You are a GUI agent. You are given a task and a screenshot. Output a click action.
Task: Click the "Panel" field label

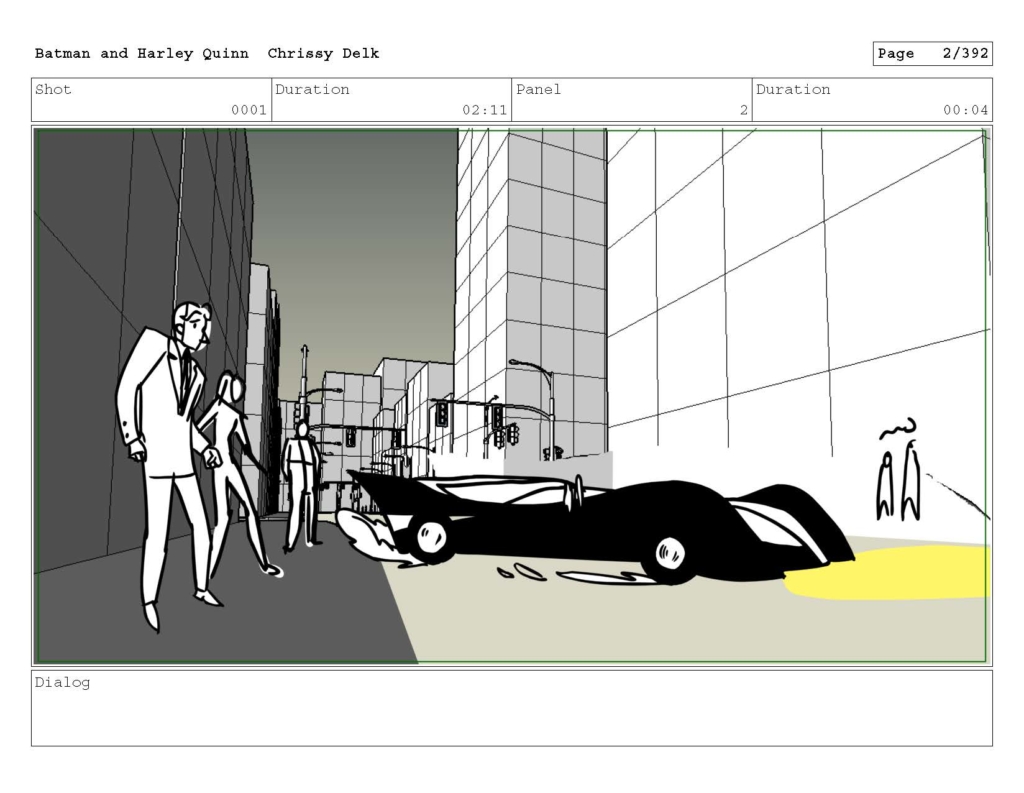(x=538, y=89)
